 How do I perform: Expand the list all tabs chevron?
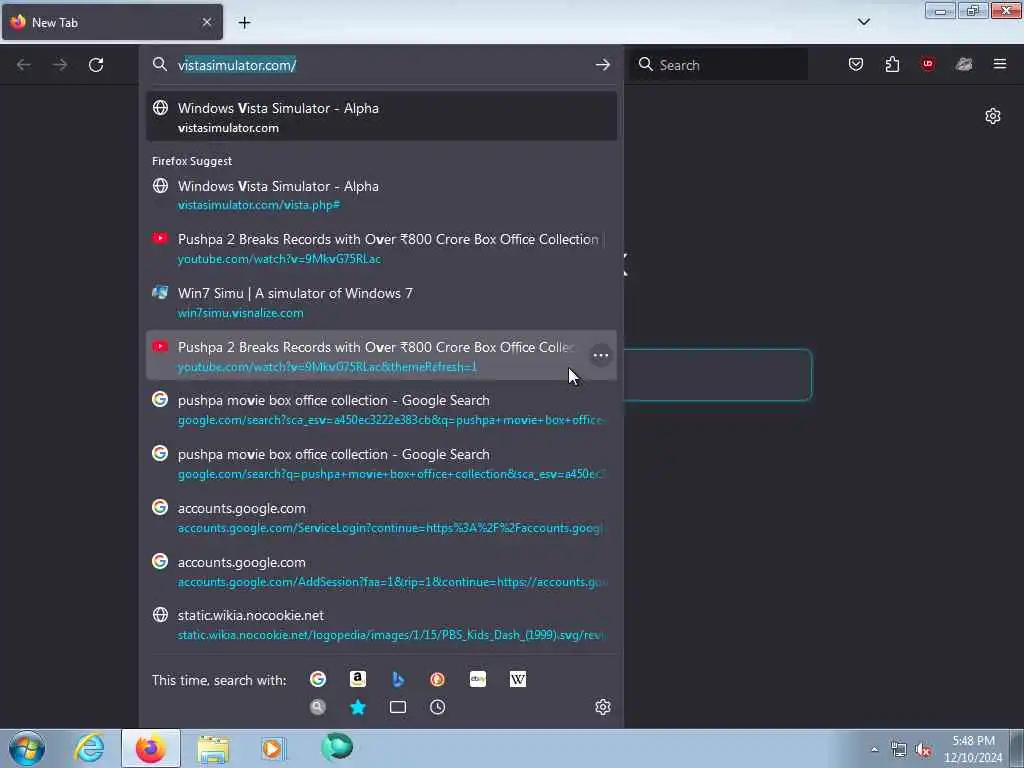click(x=863, y=22)
